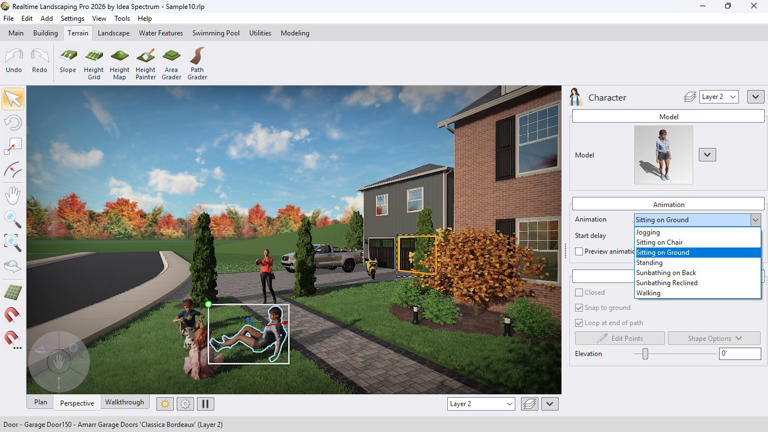Viewport: 768px width, 432px height.
Task: Open the Add menu
Action: [47, 19]
